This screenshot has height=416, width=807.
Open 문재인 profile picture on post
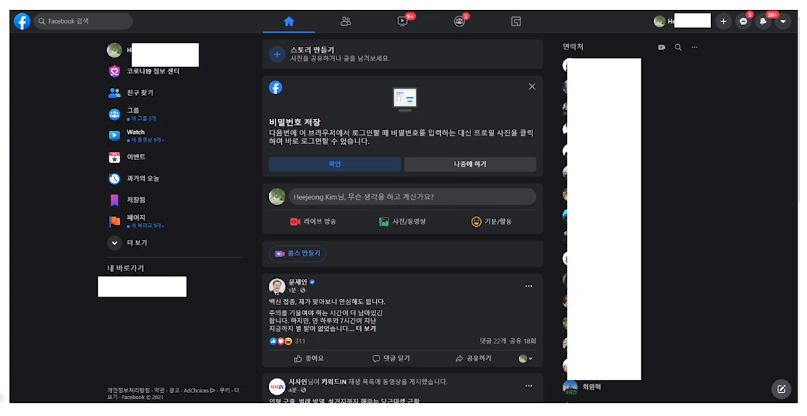pyautogui.click(x=277, y=286)
